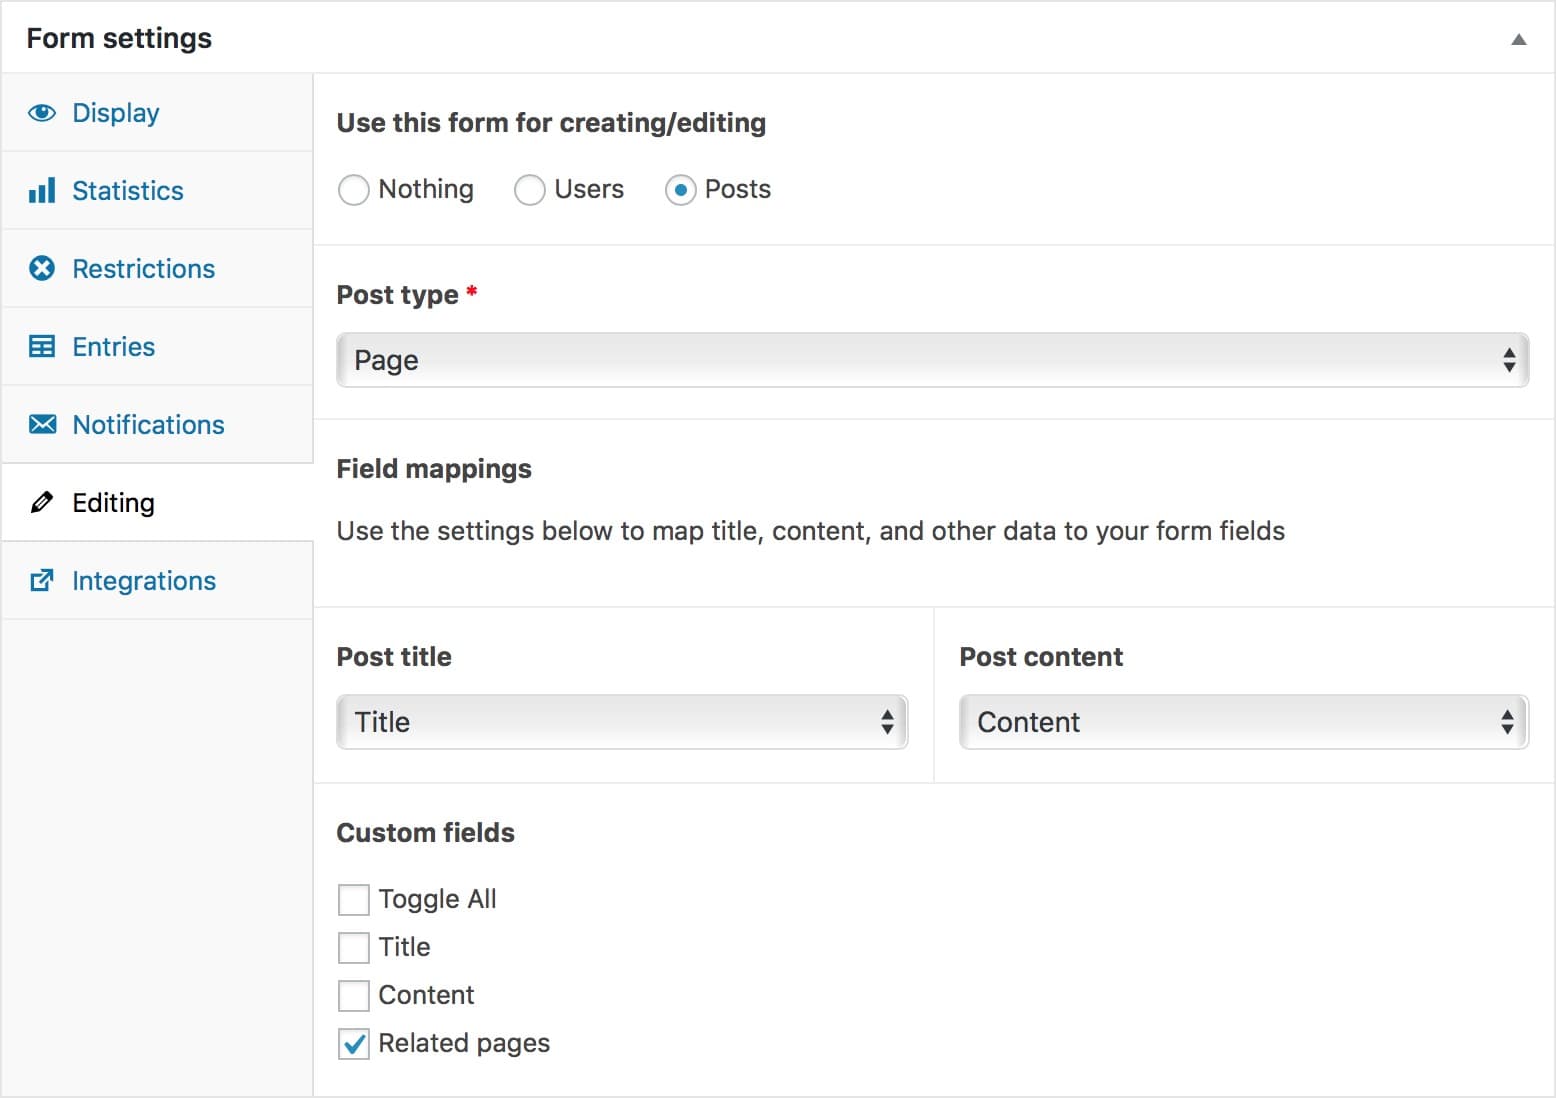This screenshot has width=1556, height=1098.
Task: Go to the Notifications settings
Action: [x=148, y=424]
